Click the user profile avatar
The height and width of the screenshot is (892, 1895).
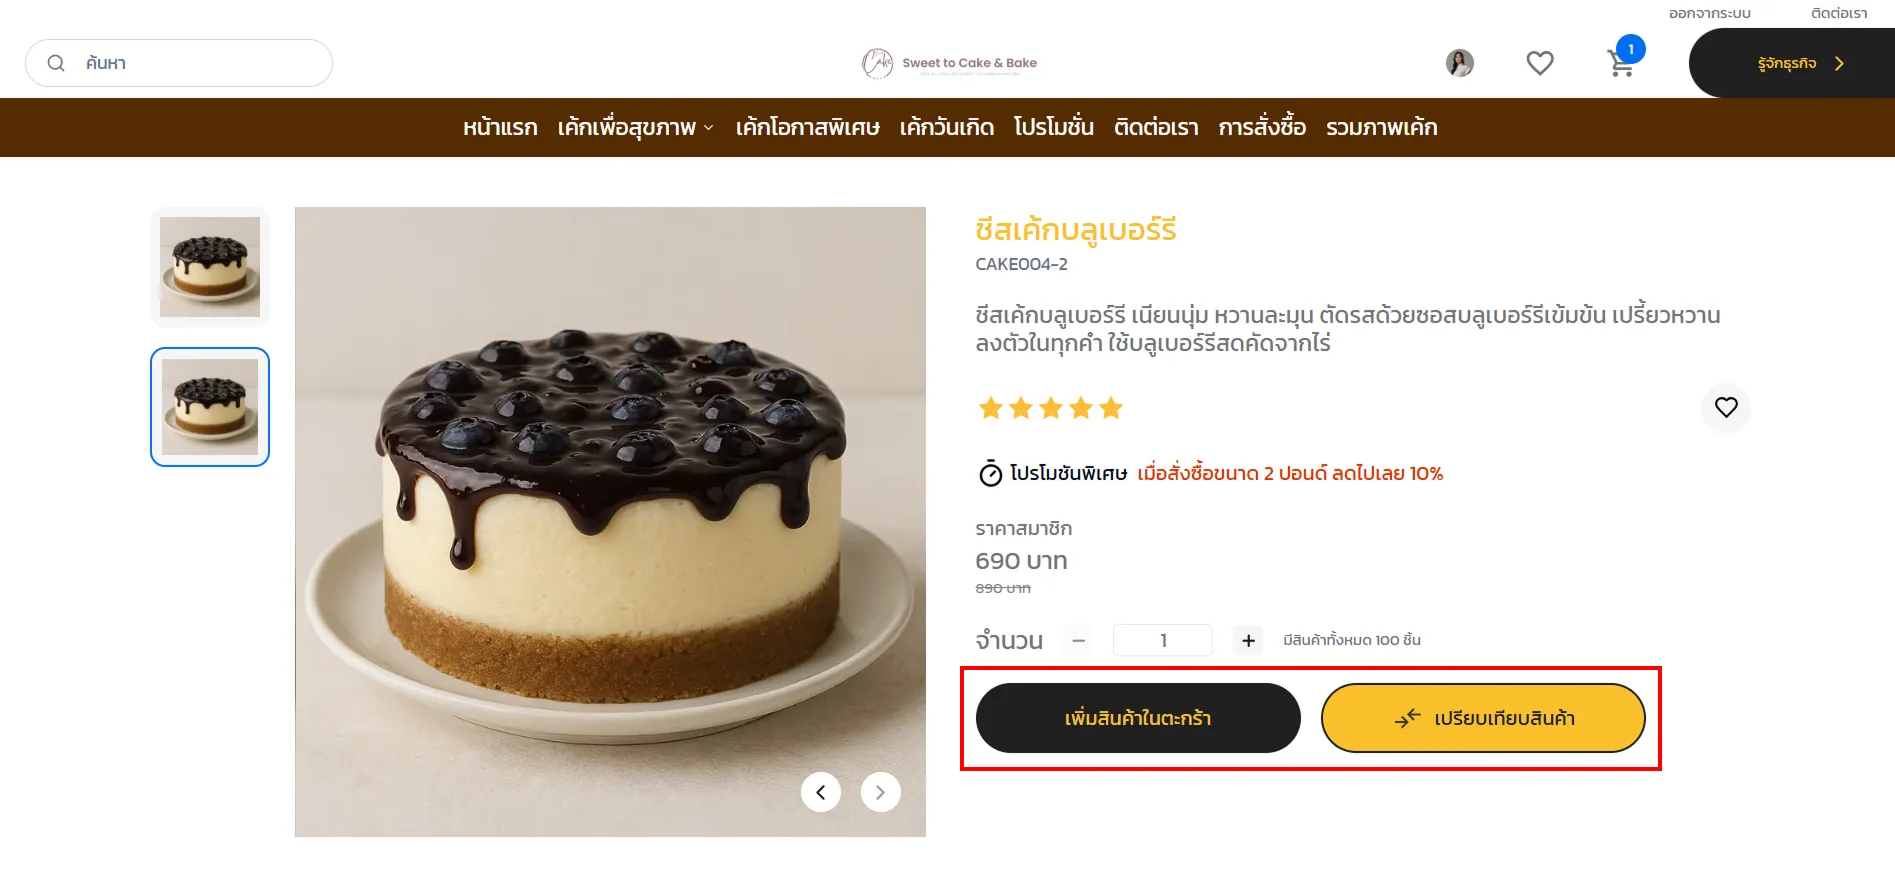1460,63
